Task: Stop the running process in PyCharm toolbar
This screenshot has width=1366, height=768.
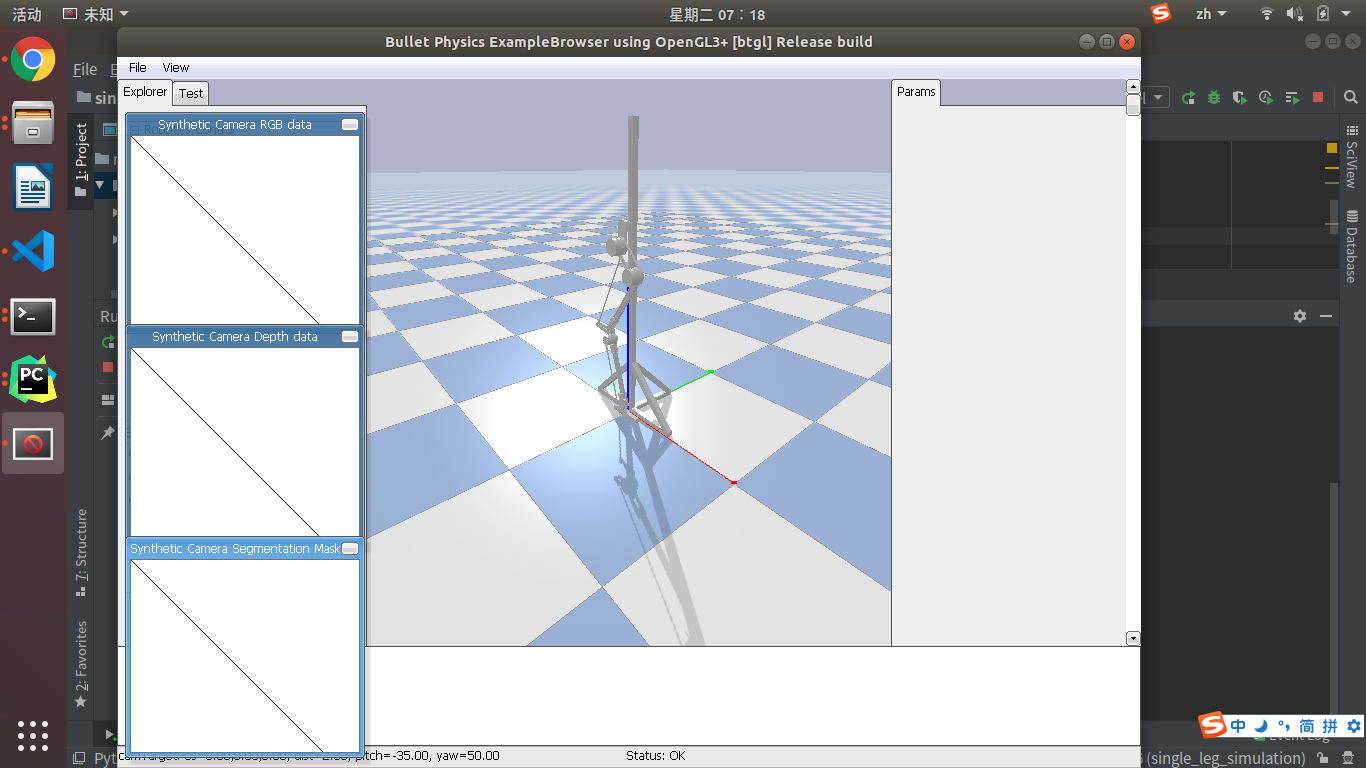Action: pyautogui.click(x=1318, y=98)
